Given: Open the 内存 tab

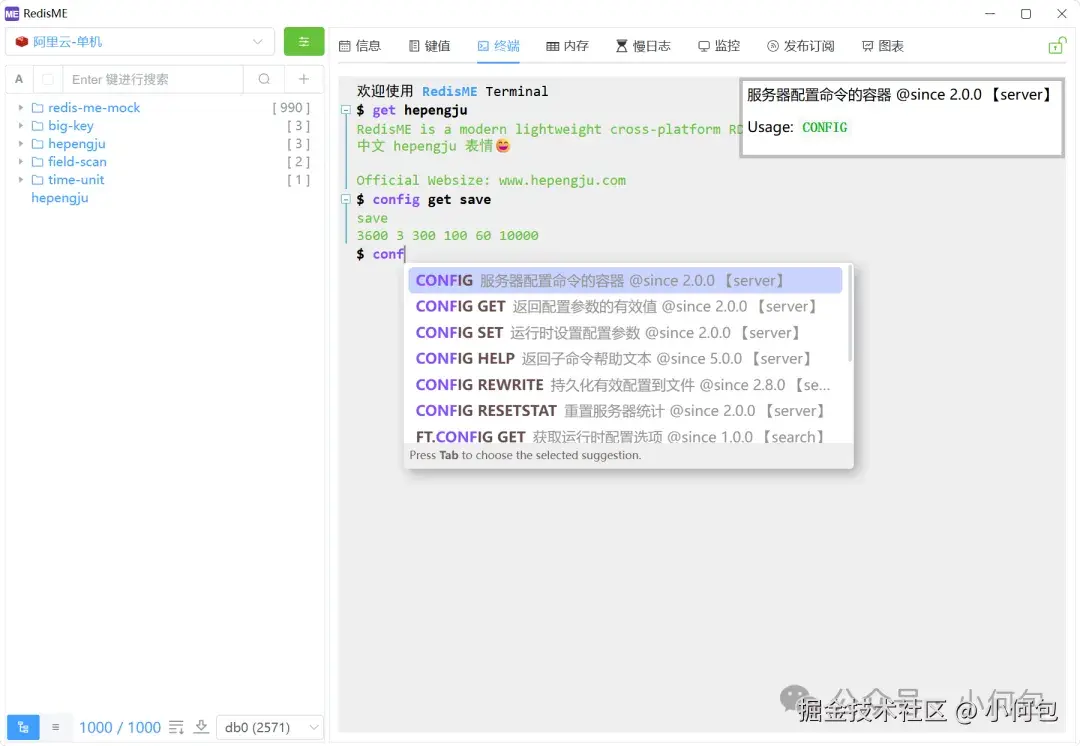Looking at the screenshot, I should (568, 46).
